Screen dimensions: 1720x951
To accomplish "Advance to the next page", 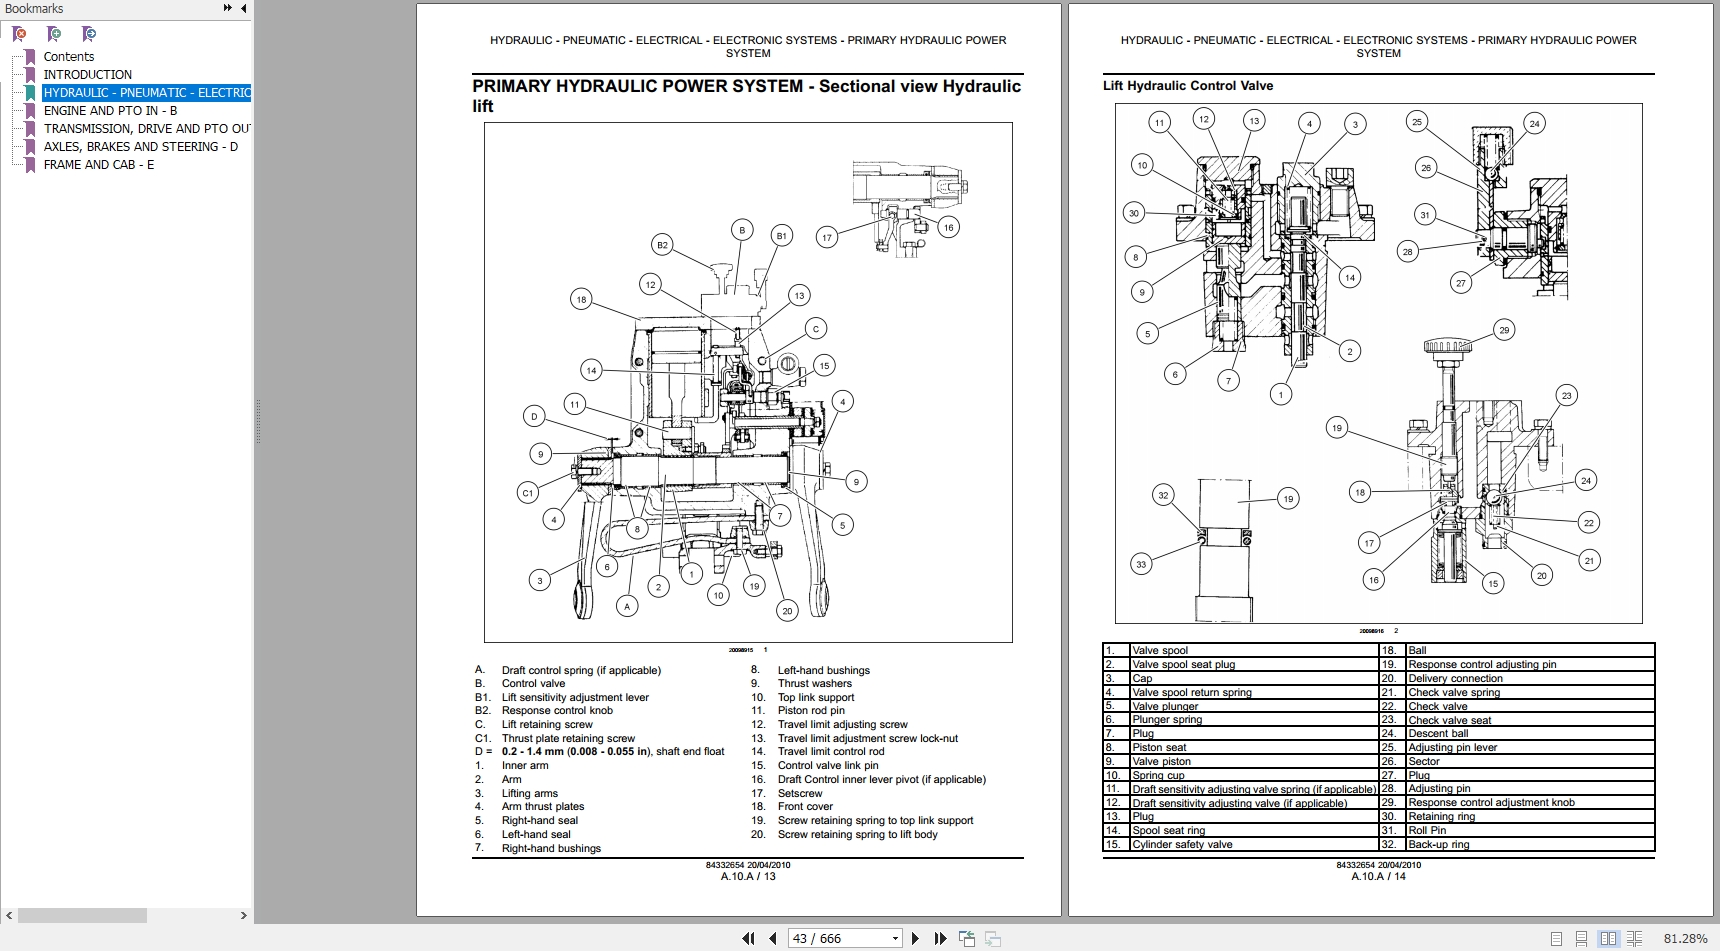I will (x=915, y=938).
